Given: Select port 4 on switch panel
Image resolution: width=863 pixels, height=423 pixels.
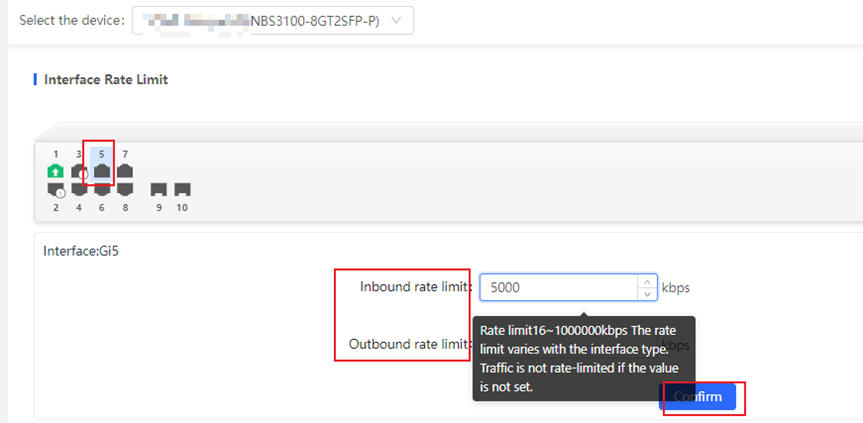Looking at the screenshot, I should pos(79,189).
